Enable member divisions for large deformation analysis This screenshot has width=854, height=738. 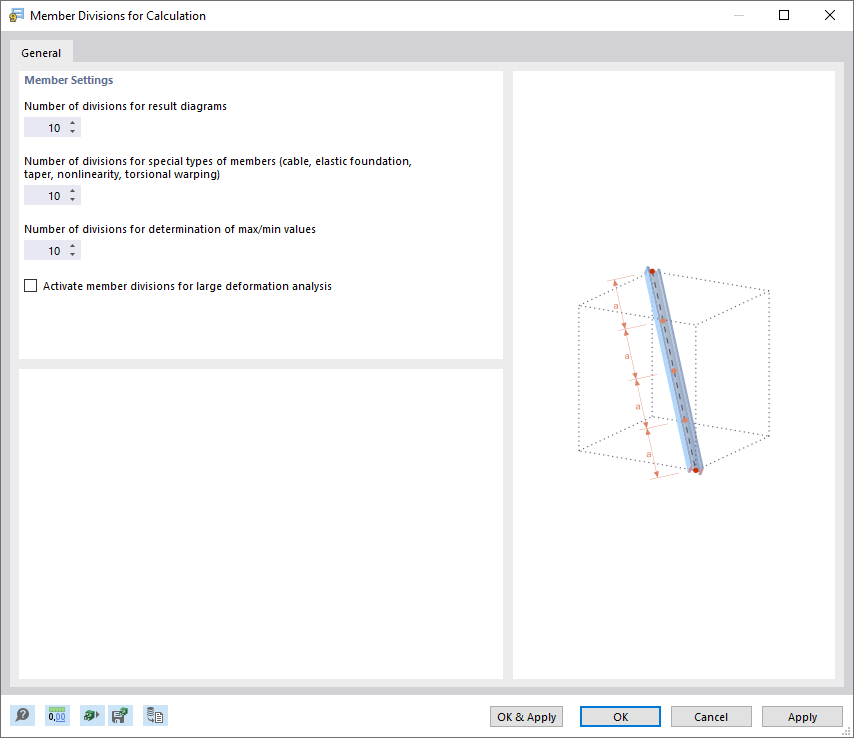point(30,286)
